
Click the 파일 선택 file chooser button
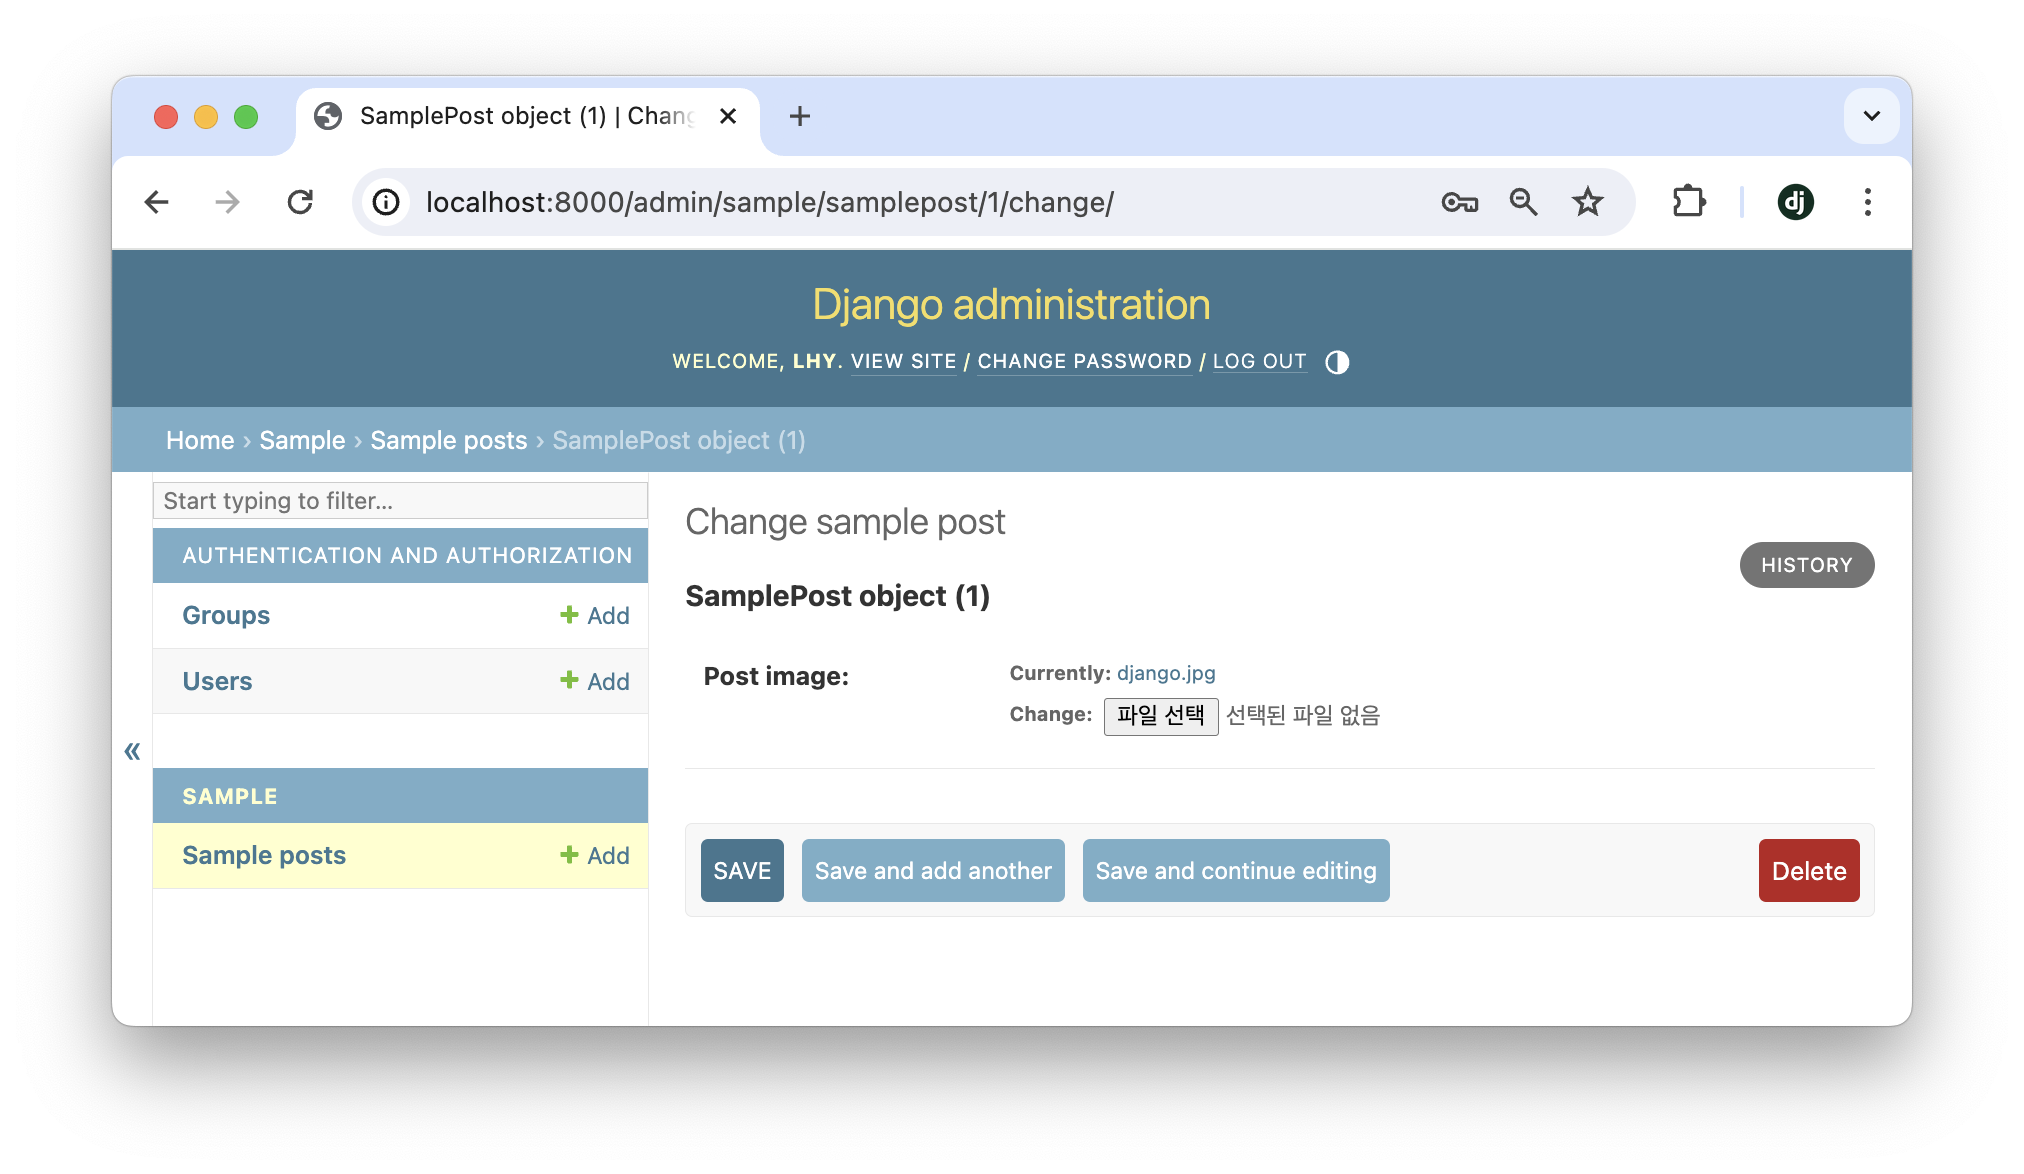[1160, 716]
